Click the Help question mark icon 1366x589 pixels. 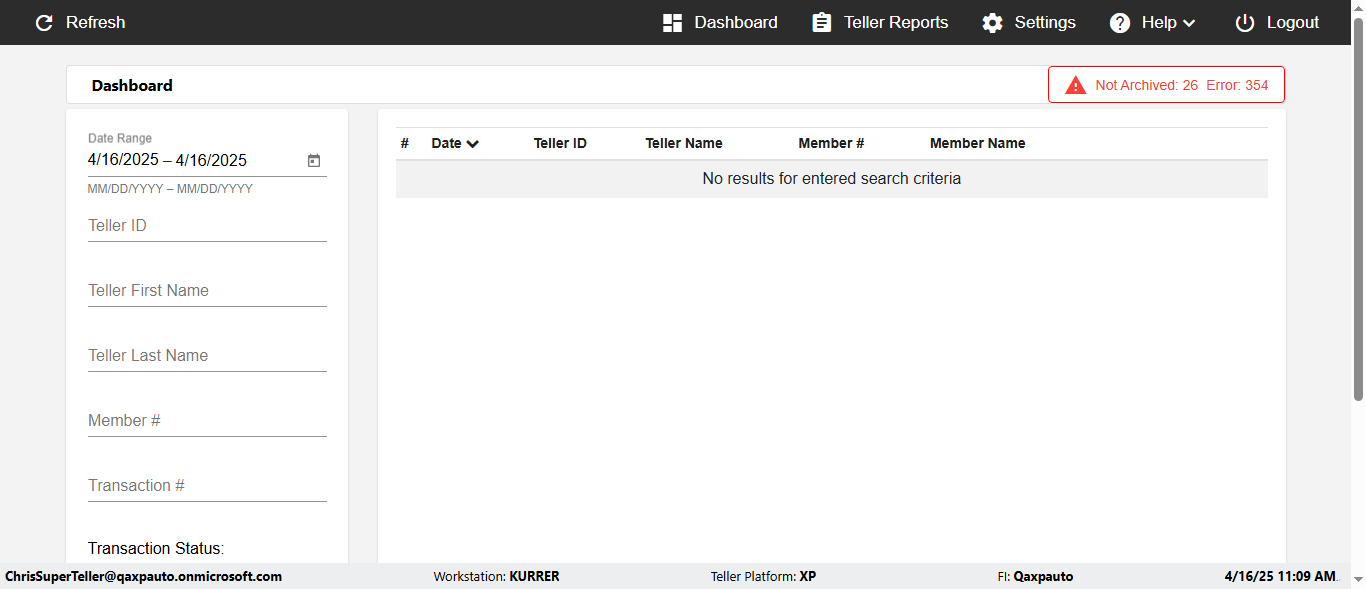pos(1120,22)
